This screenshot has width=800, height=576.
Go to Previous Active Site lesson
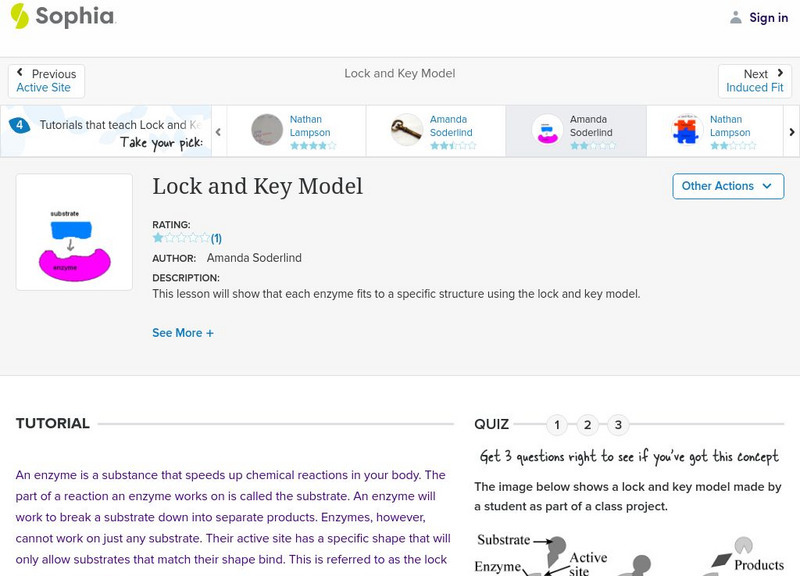click(46, 81)
